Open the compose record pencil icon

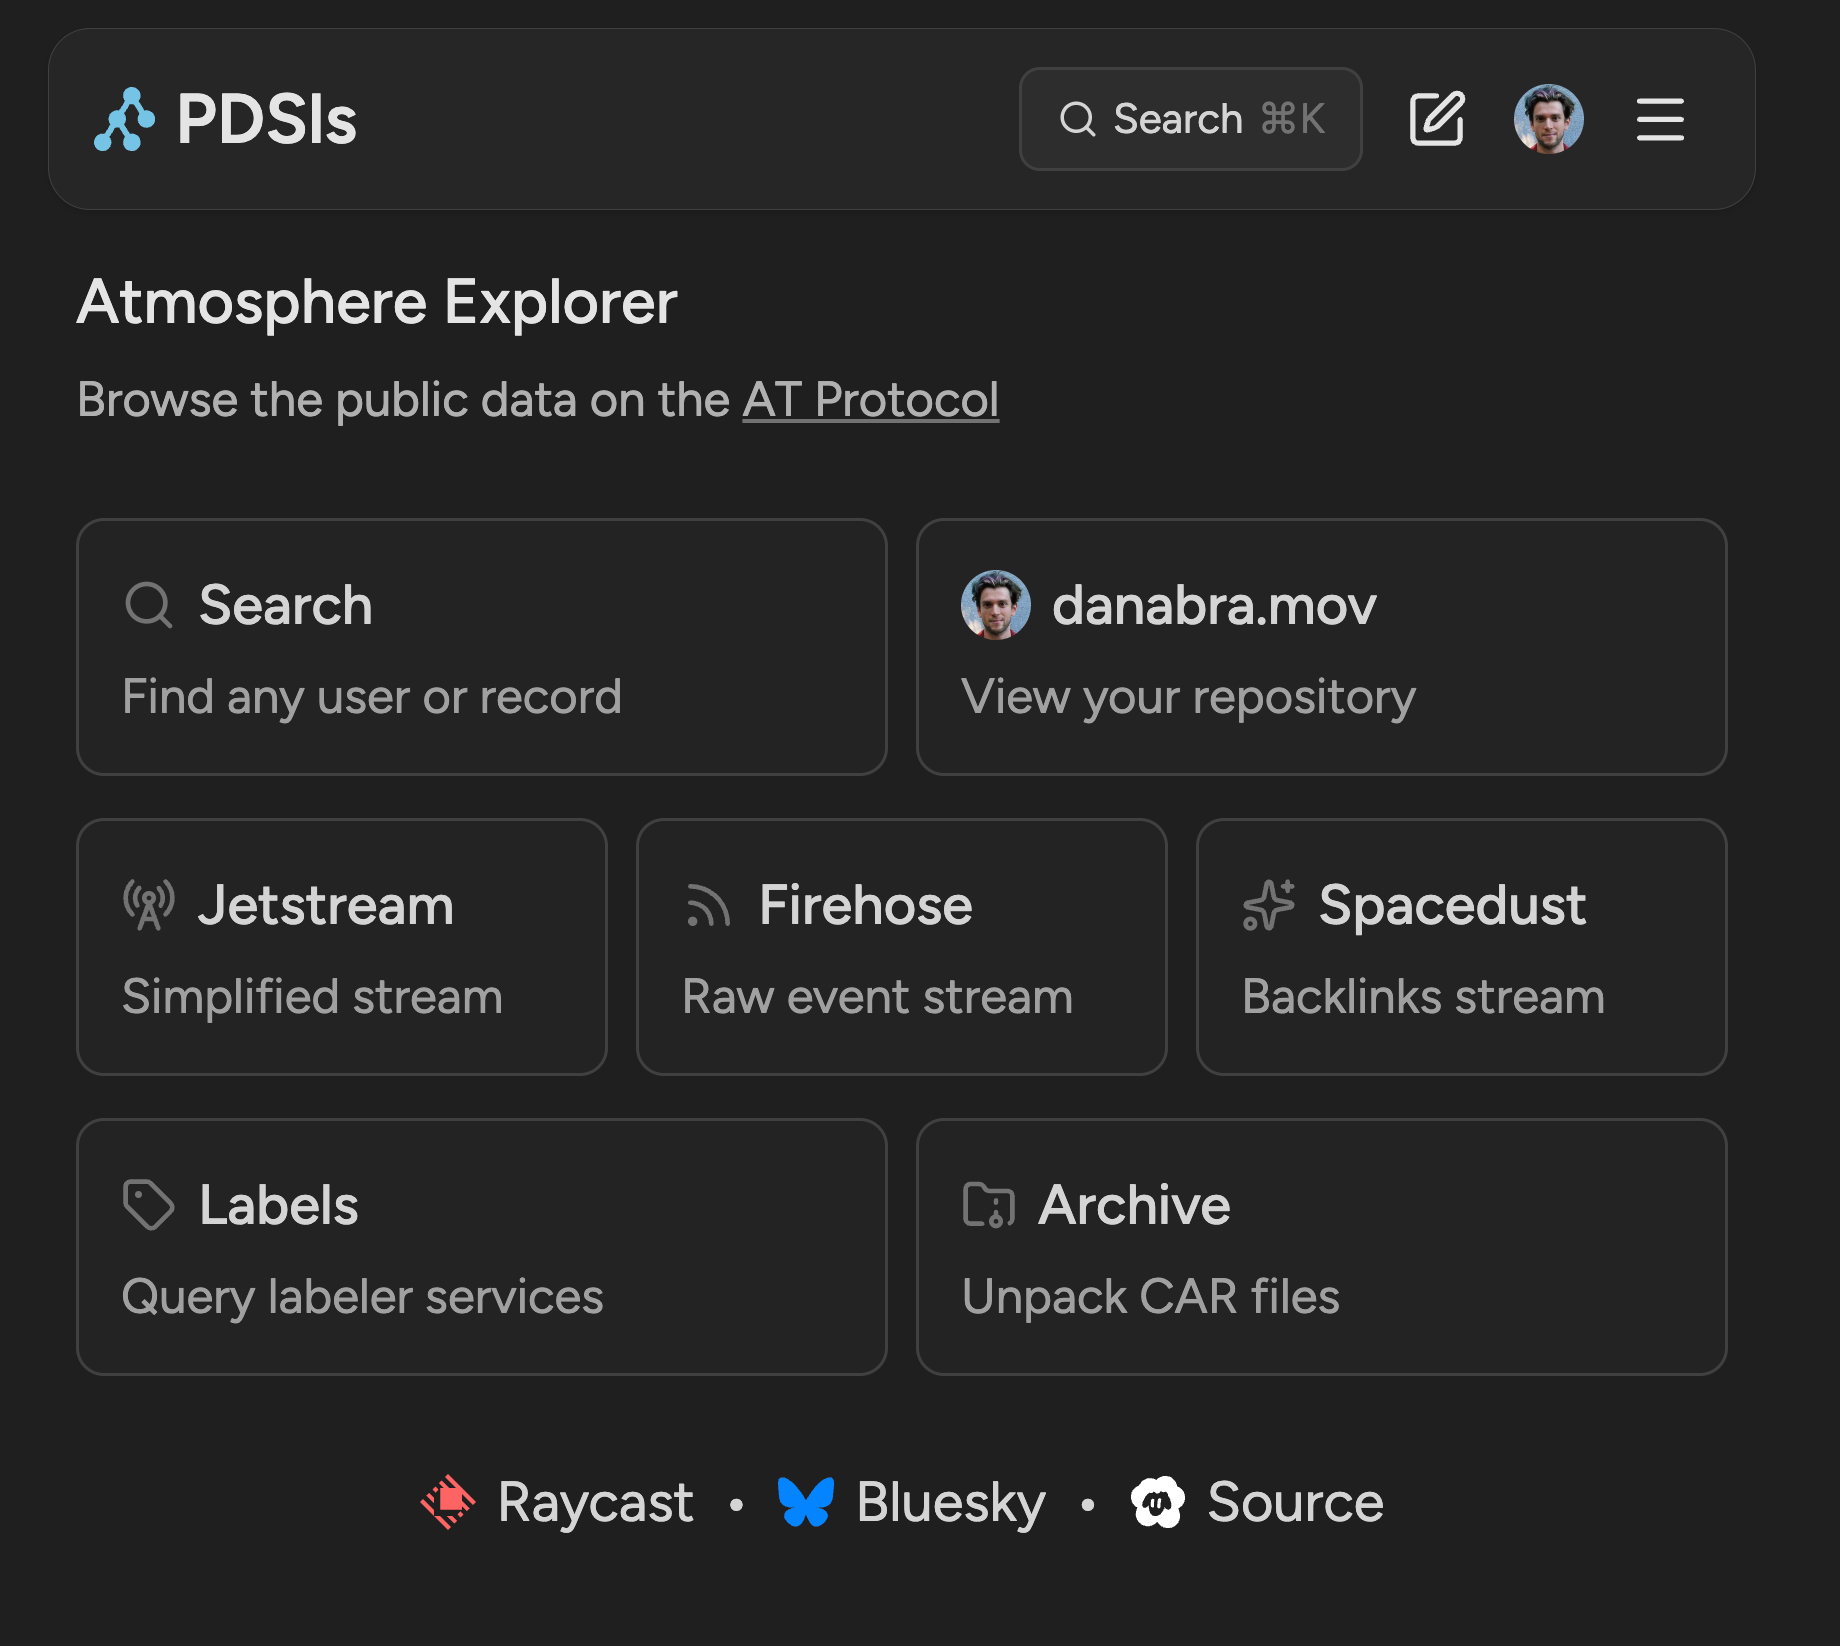pyautogui.click(x=1436, y=120)
